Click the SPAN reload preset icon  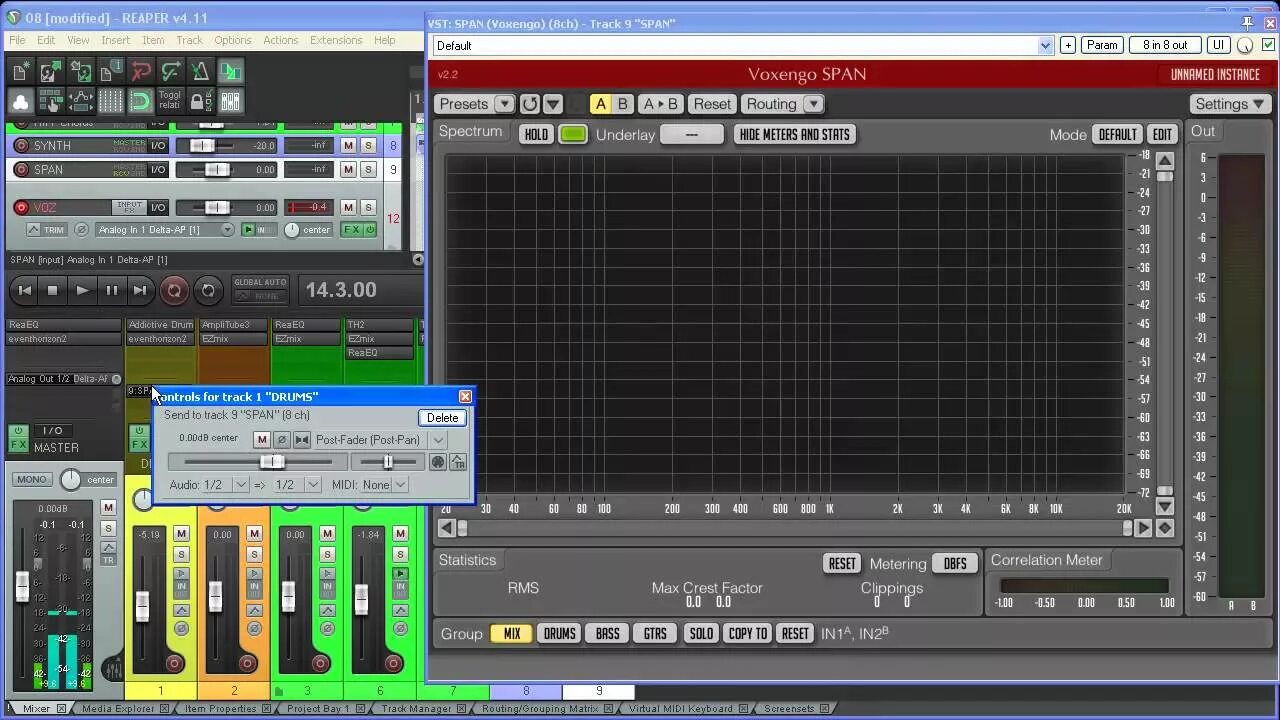click(530, 104)
